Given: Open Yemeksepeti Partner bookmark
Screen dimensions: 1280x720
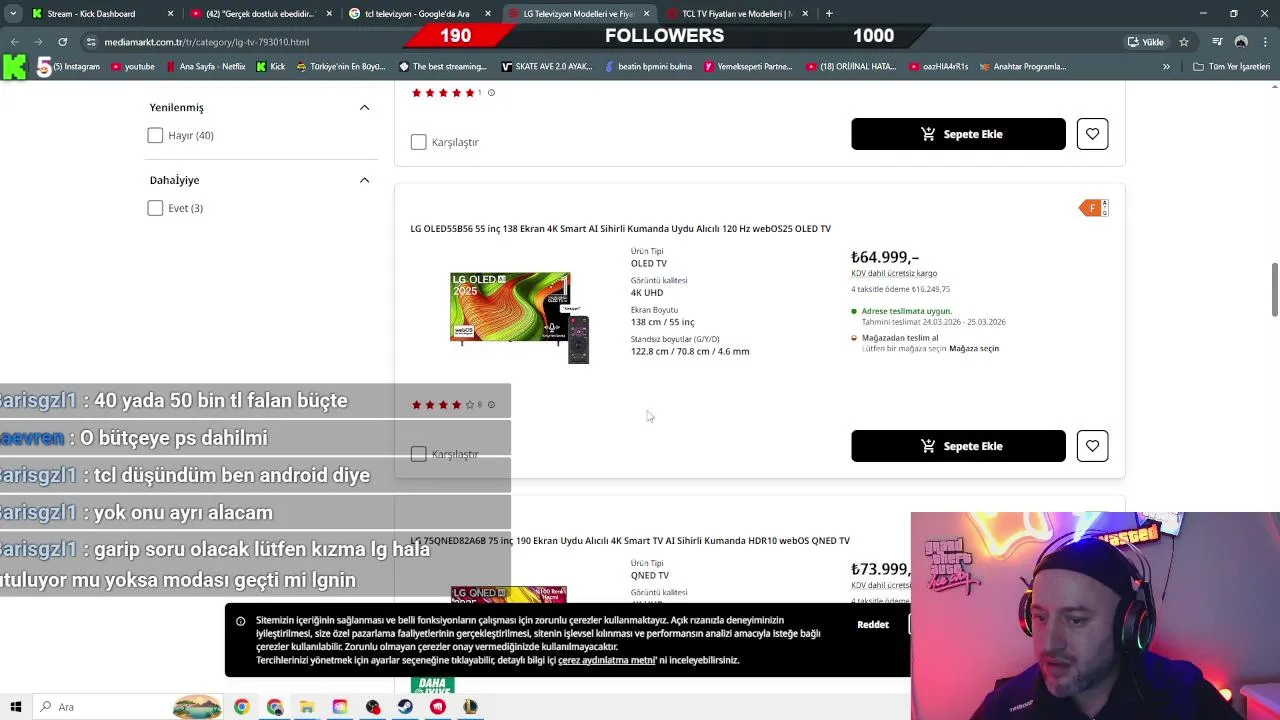Looking at the screenshot, I should click(748, 67).
